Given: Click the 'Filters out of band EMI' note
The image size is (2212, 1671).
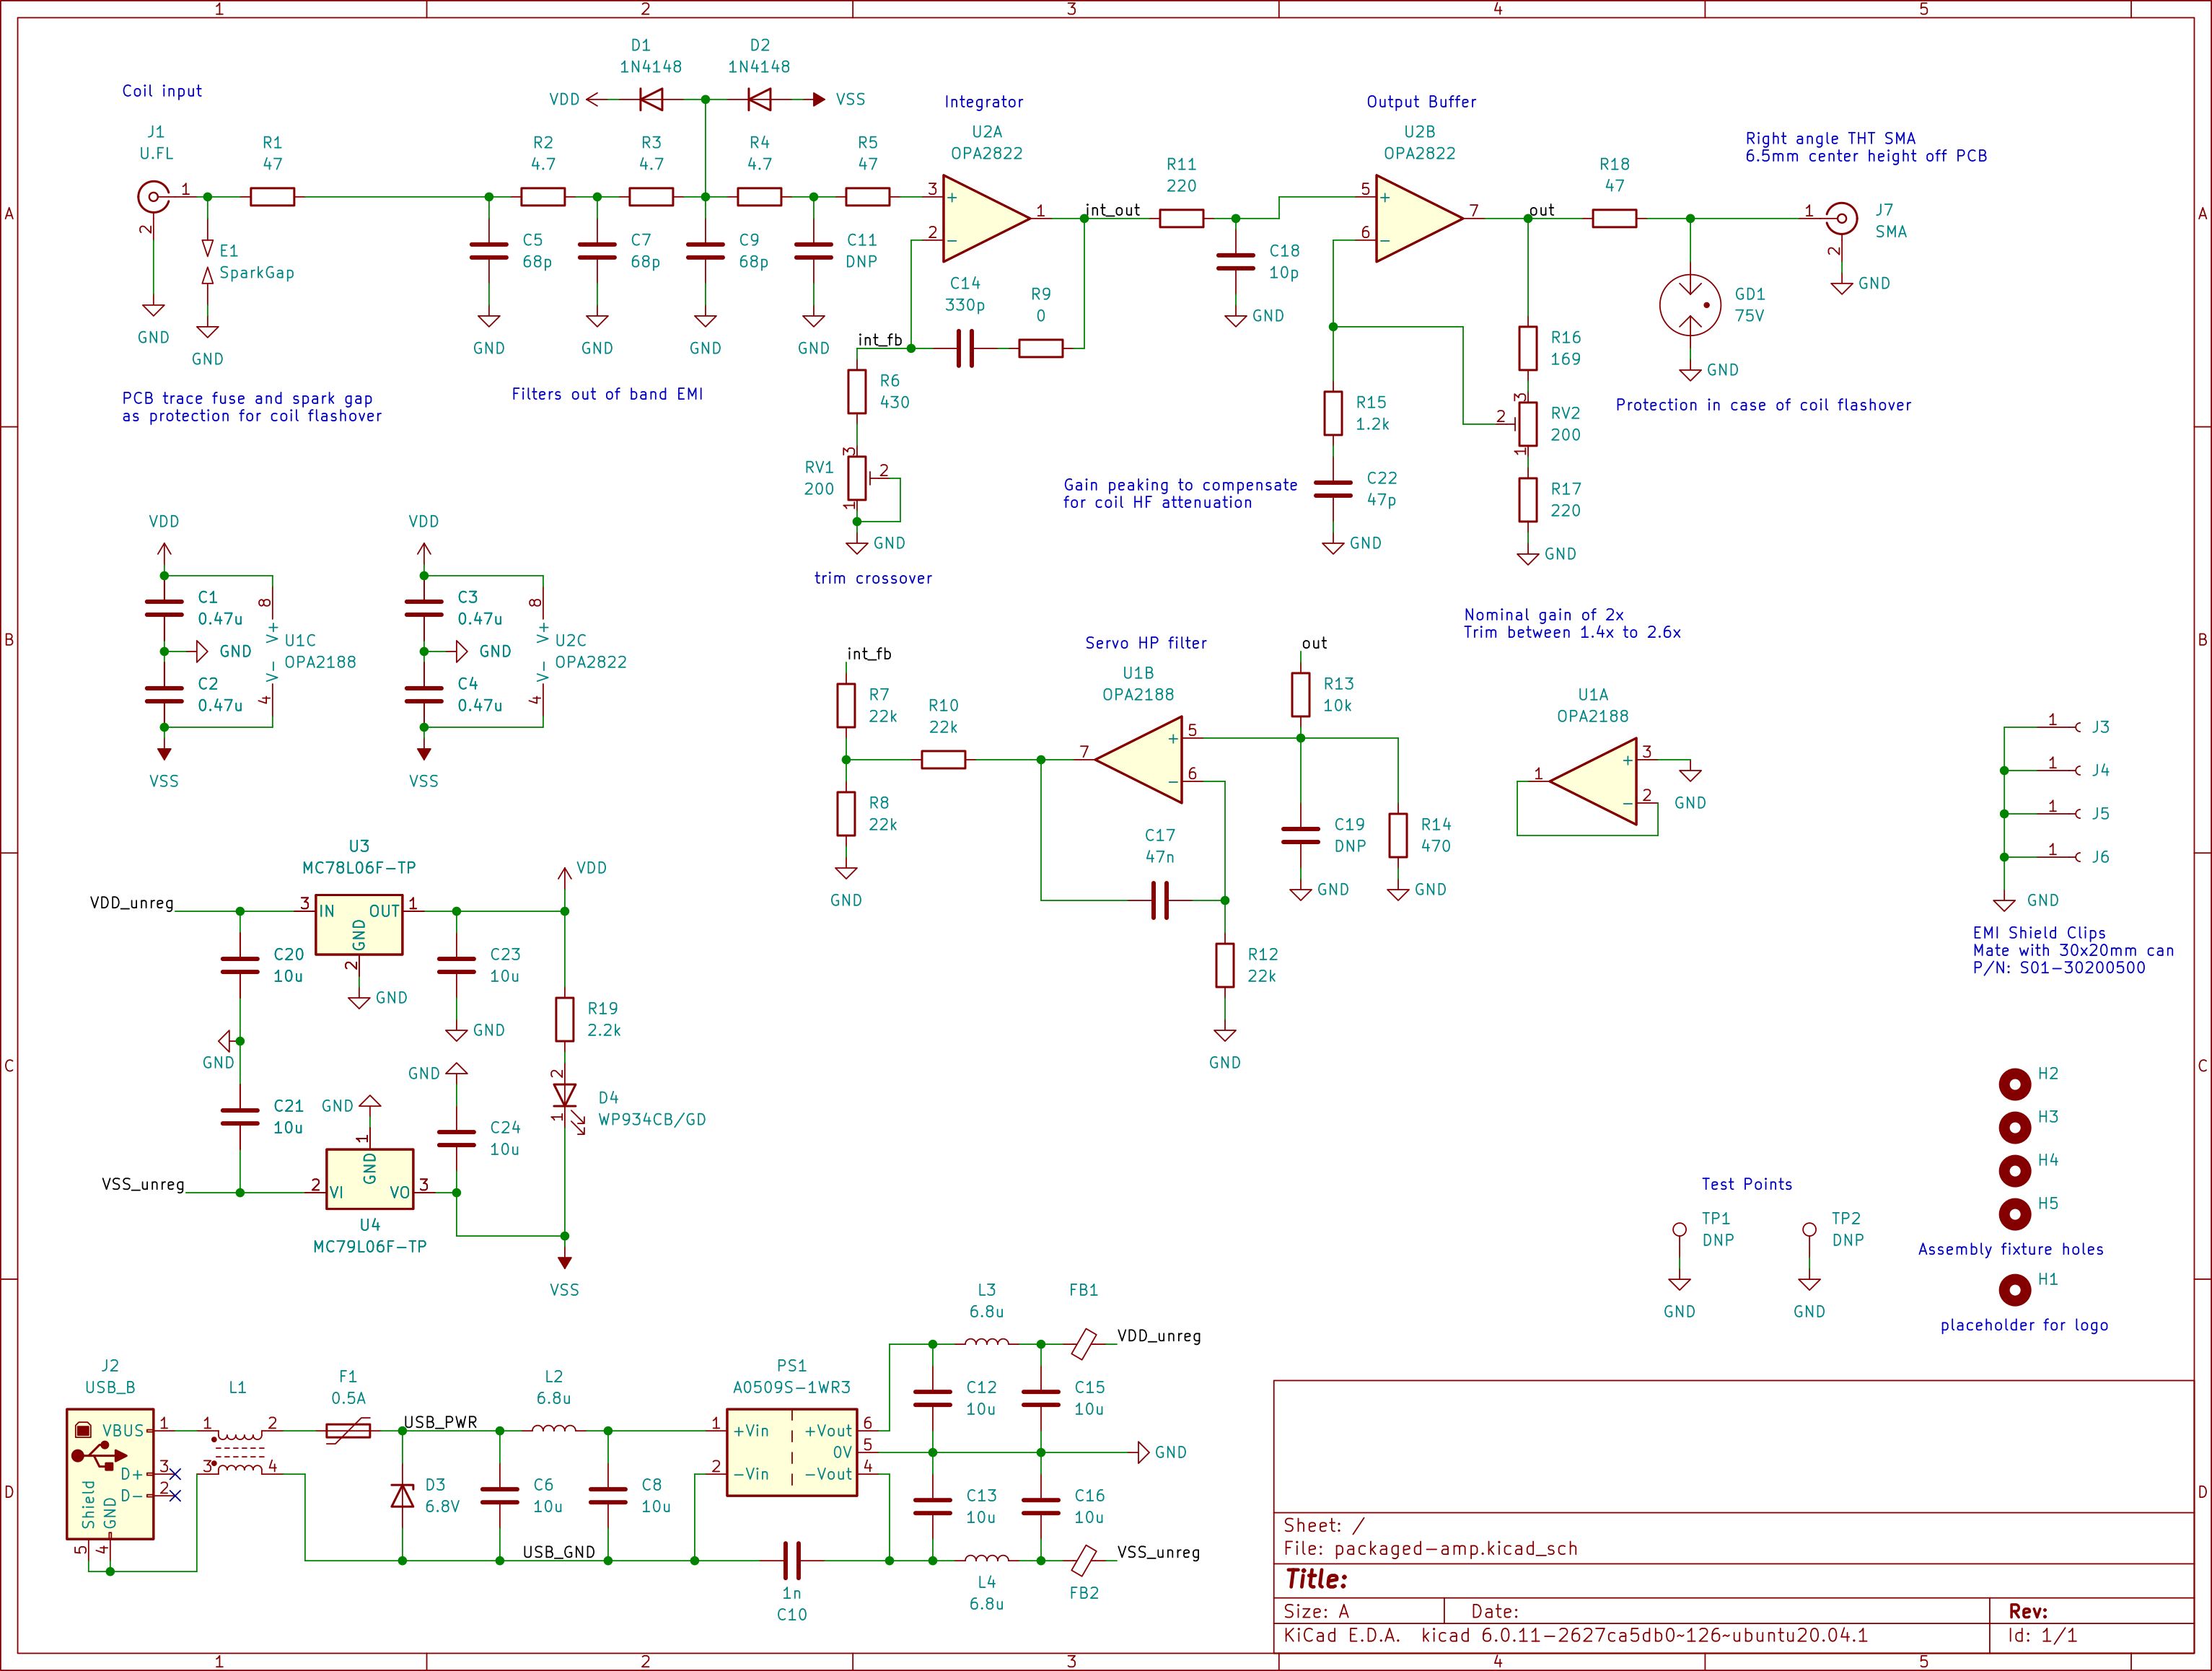Looking at the screenshot, I should pyautogui.click(x=607, y=394).
